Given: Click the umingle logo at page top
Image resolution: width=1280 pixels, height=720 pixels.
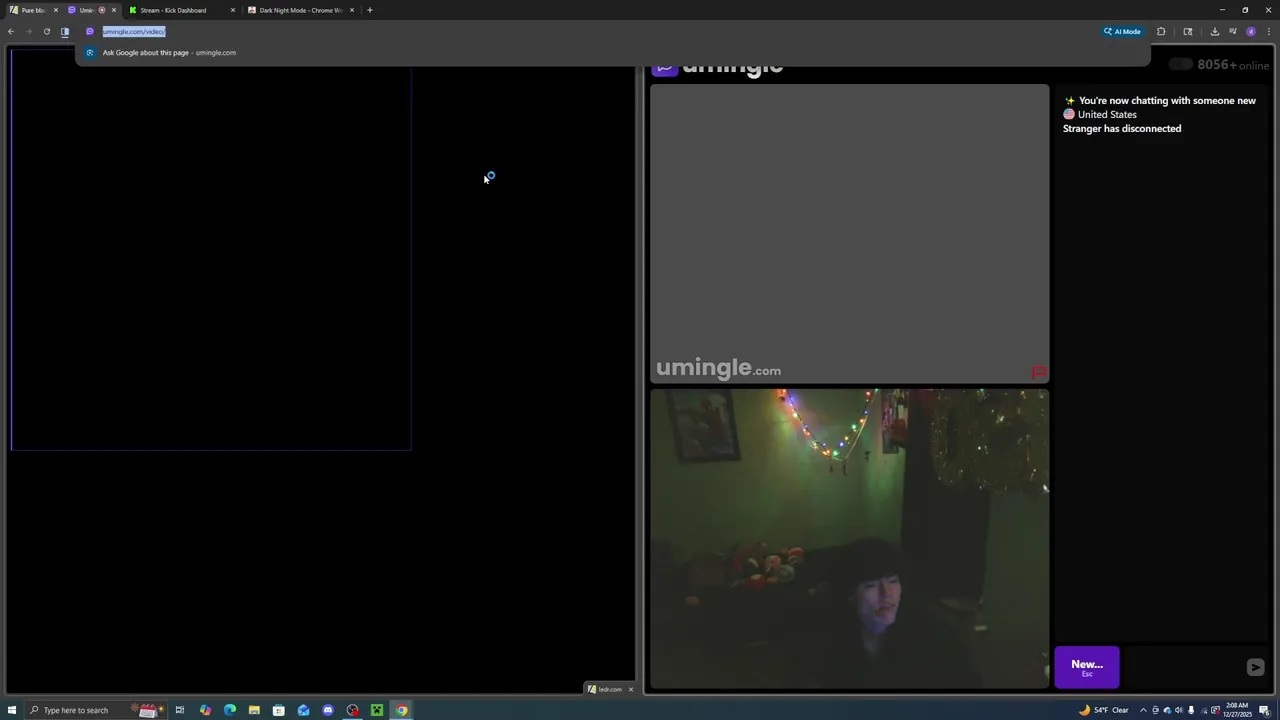Looking at the screenshot, I should [718, 67].
